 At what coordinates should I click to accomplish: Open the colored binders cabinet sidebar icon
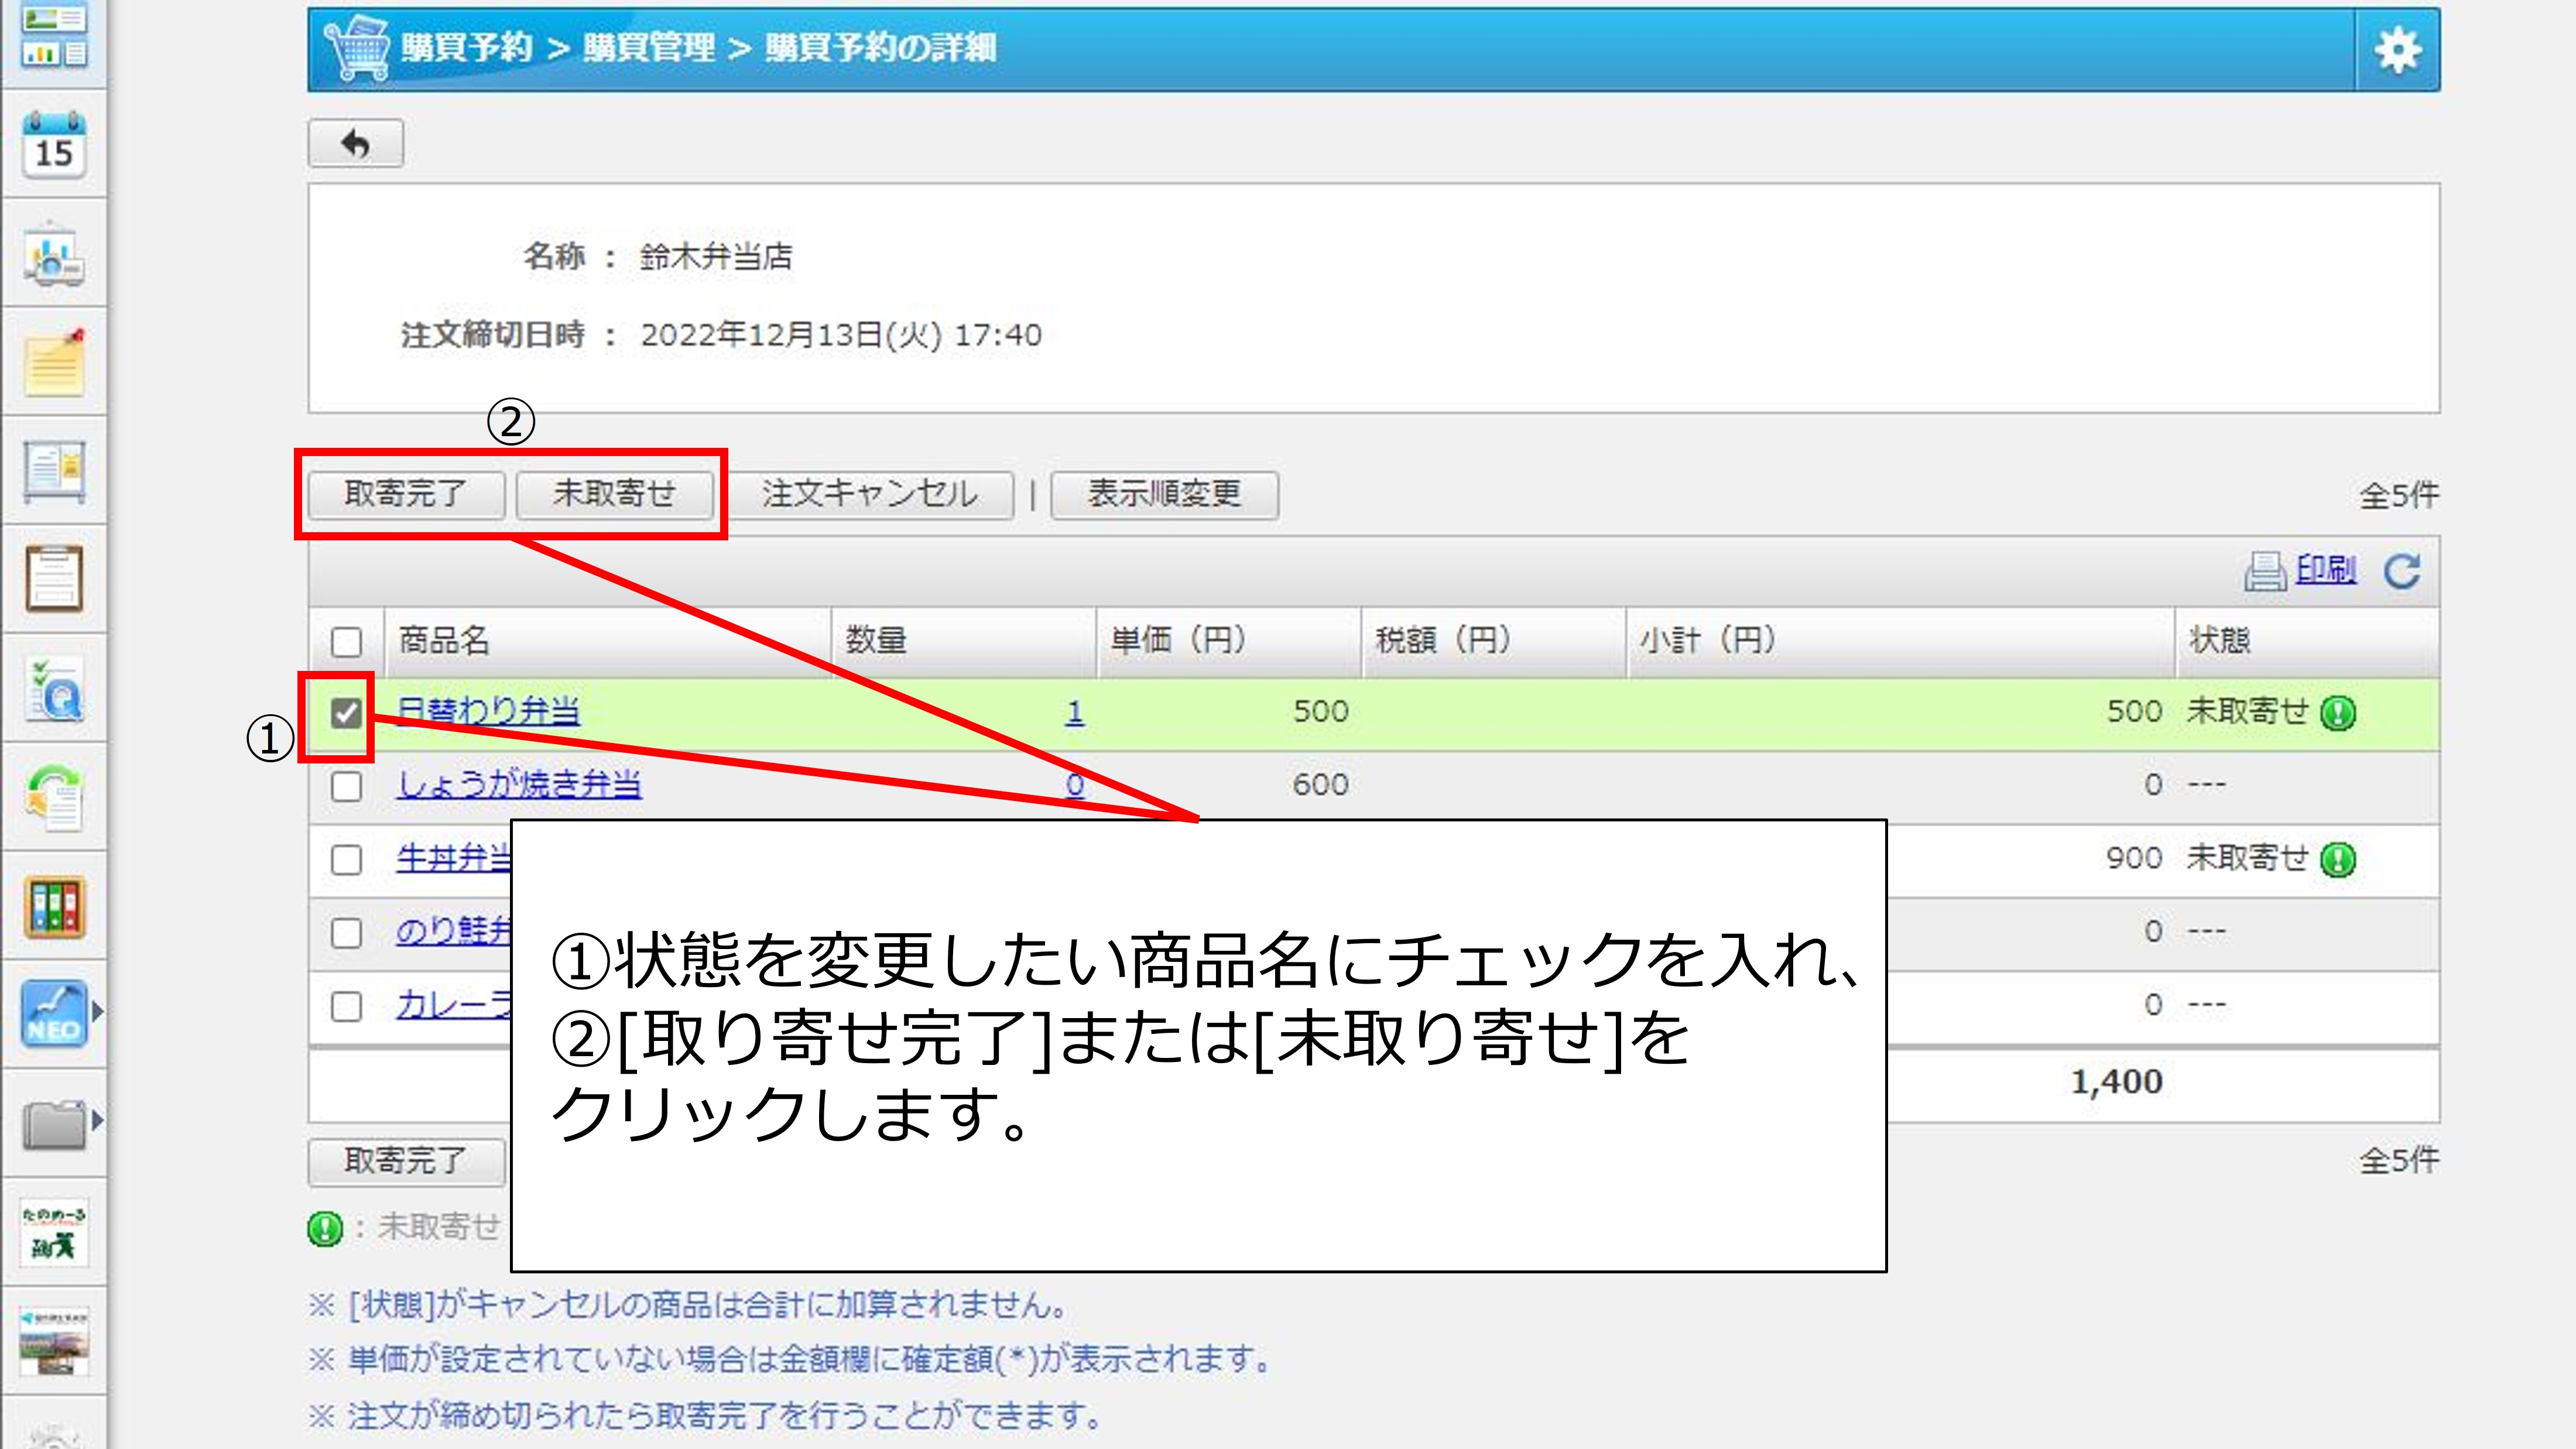point(54,907)
